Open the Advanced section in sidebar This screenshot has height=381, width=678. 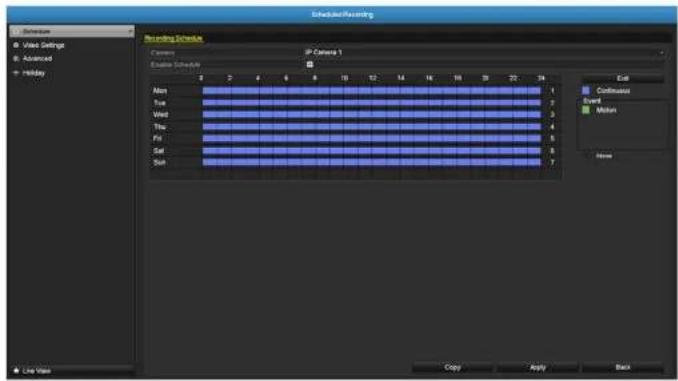pos(37,58)
